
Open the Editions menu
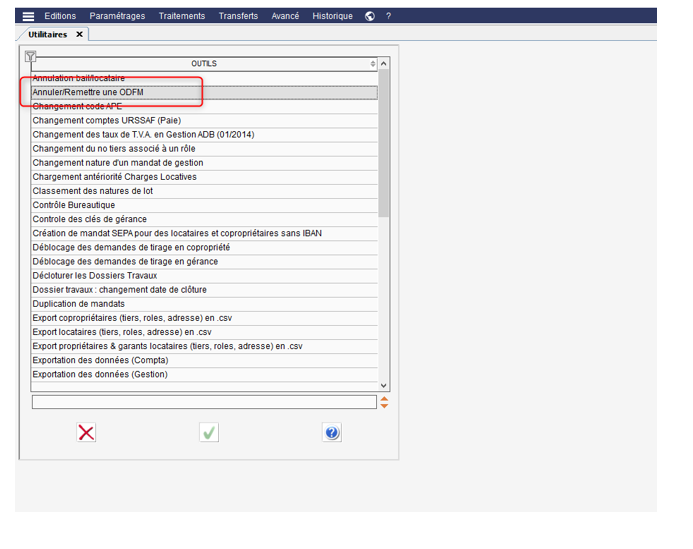click(x=60, y=16)
